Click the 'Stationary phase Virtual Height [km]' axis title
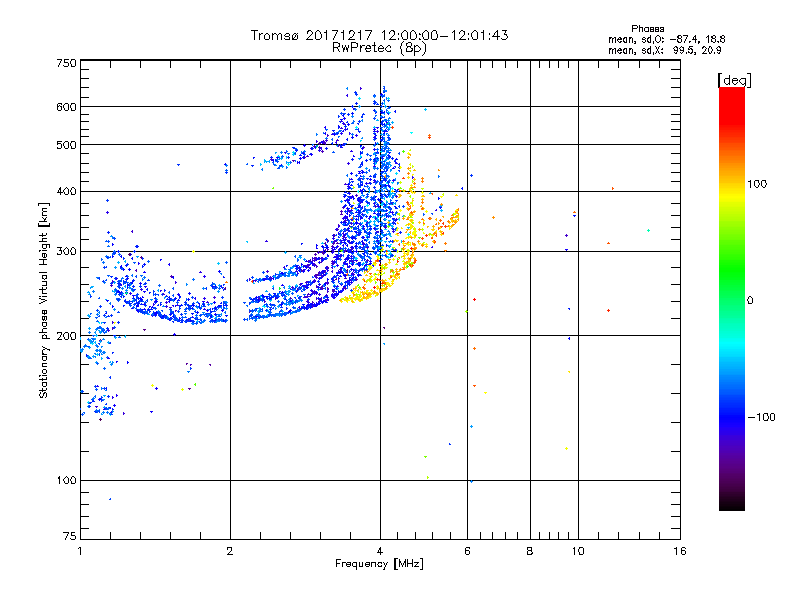 [x=44, y=300]
